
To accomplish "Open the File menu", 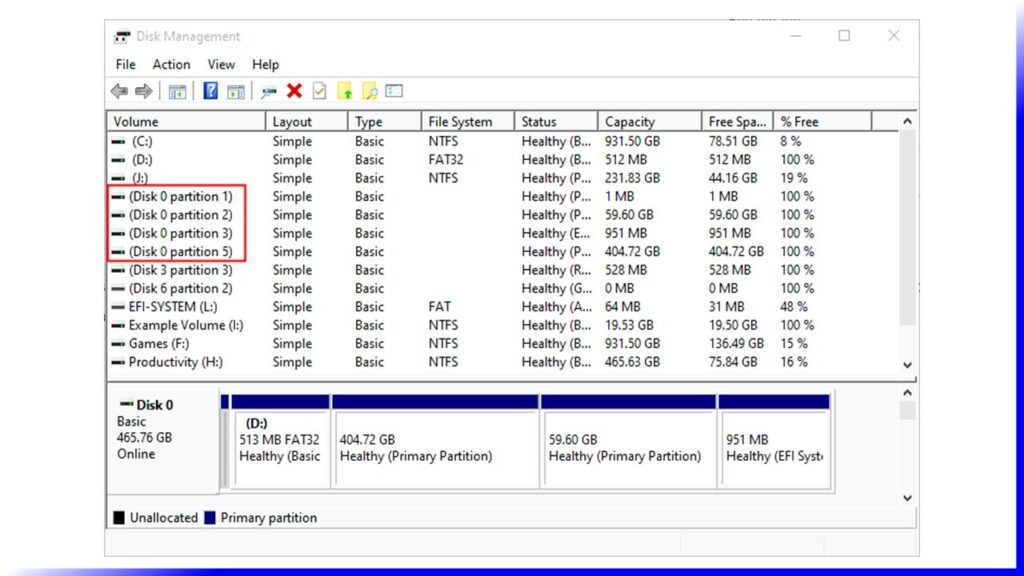I will [125, 64].
